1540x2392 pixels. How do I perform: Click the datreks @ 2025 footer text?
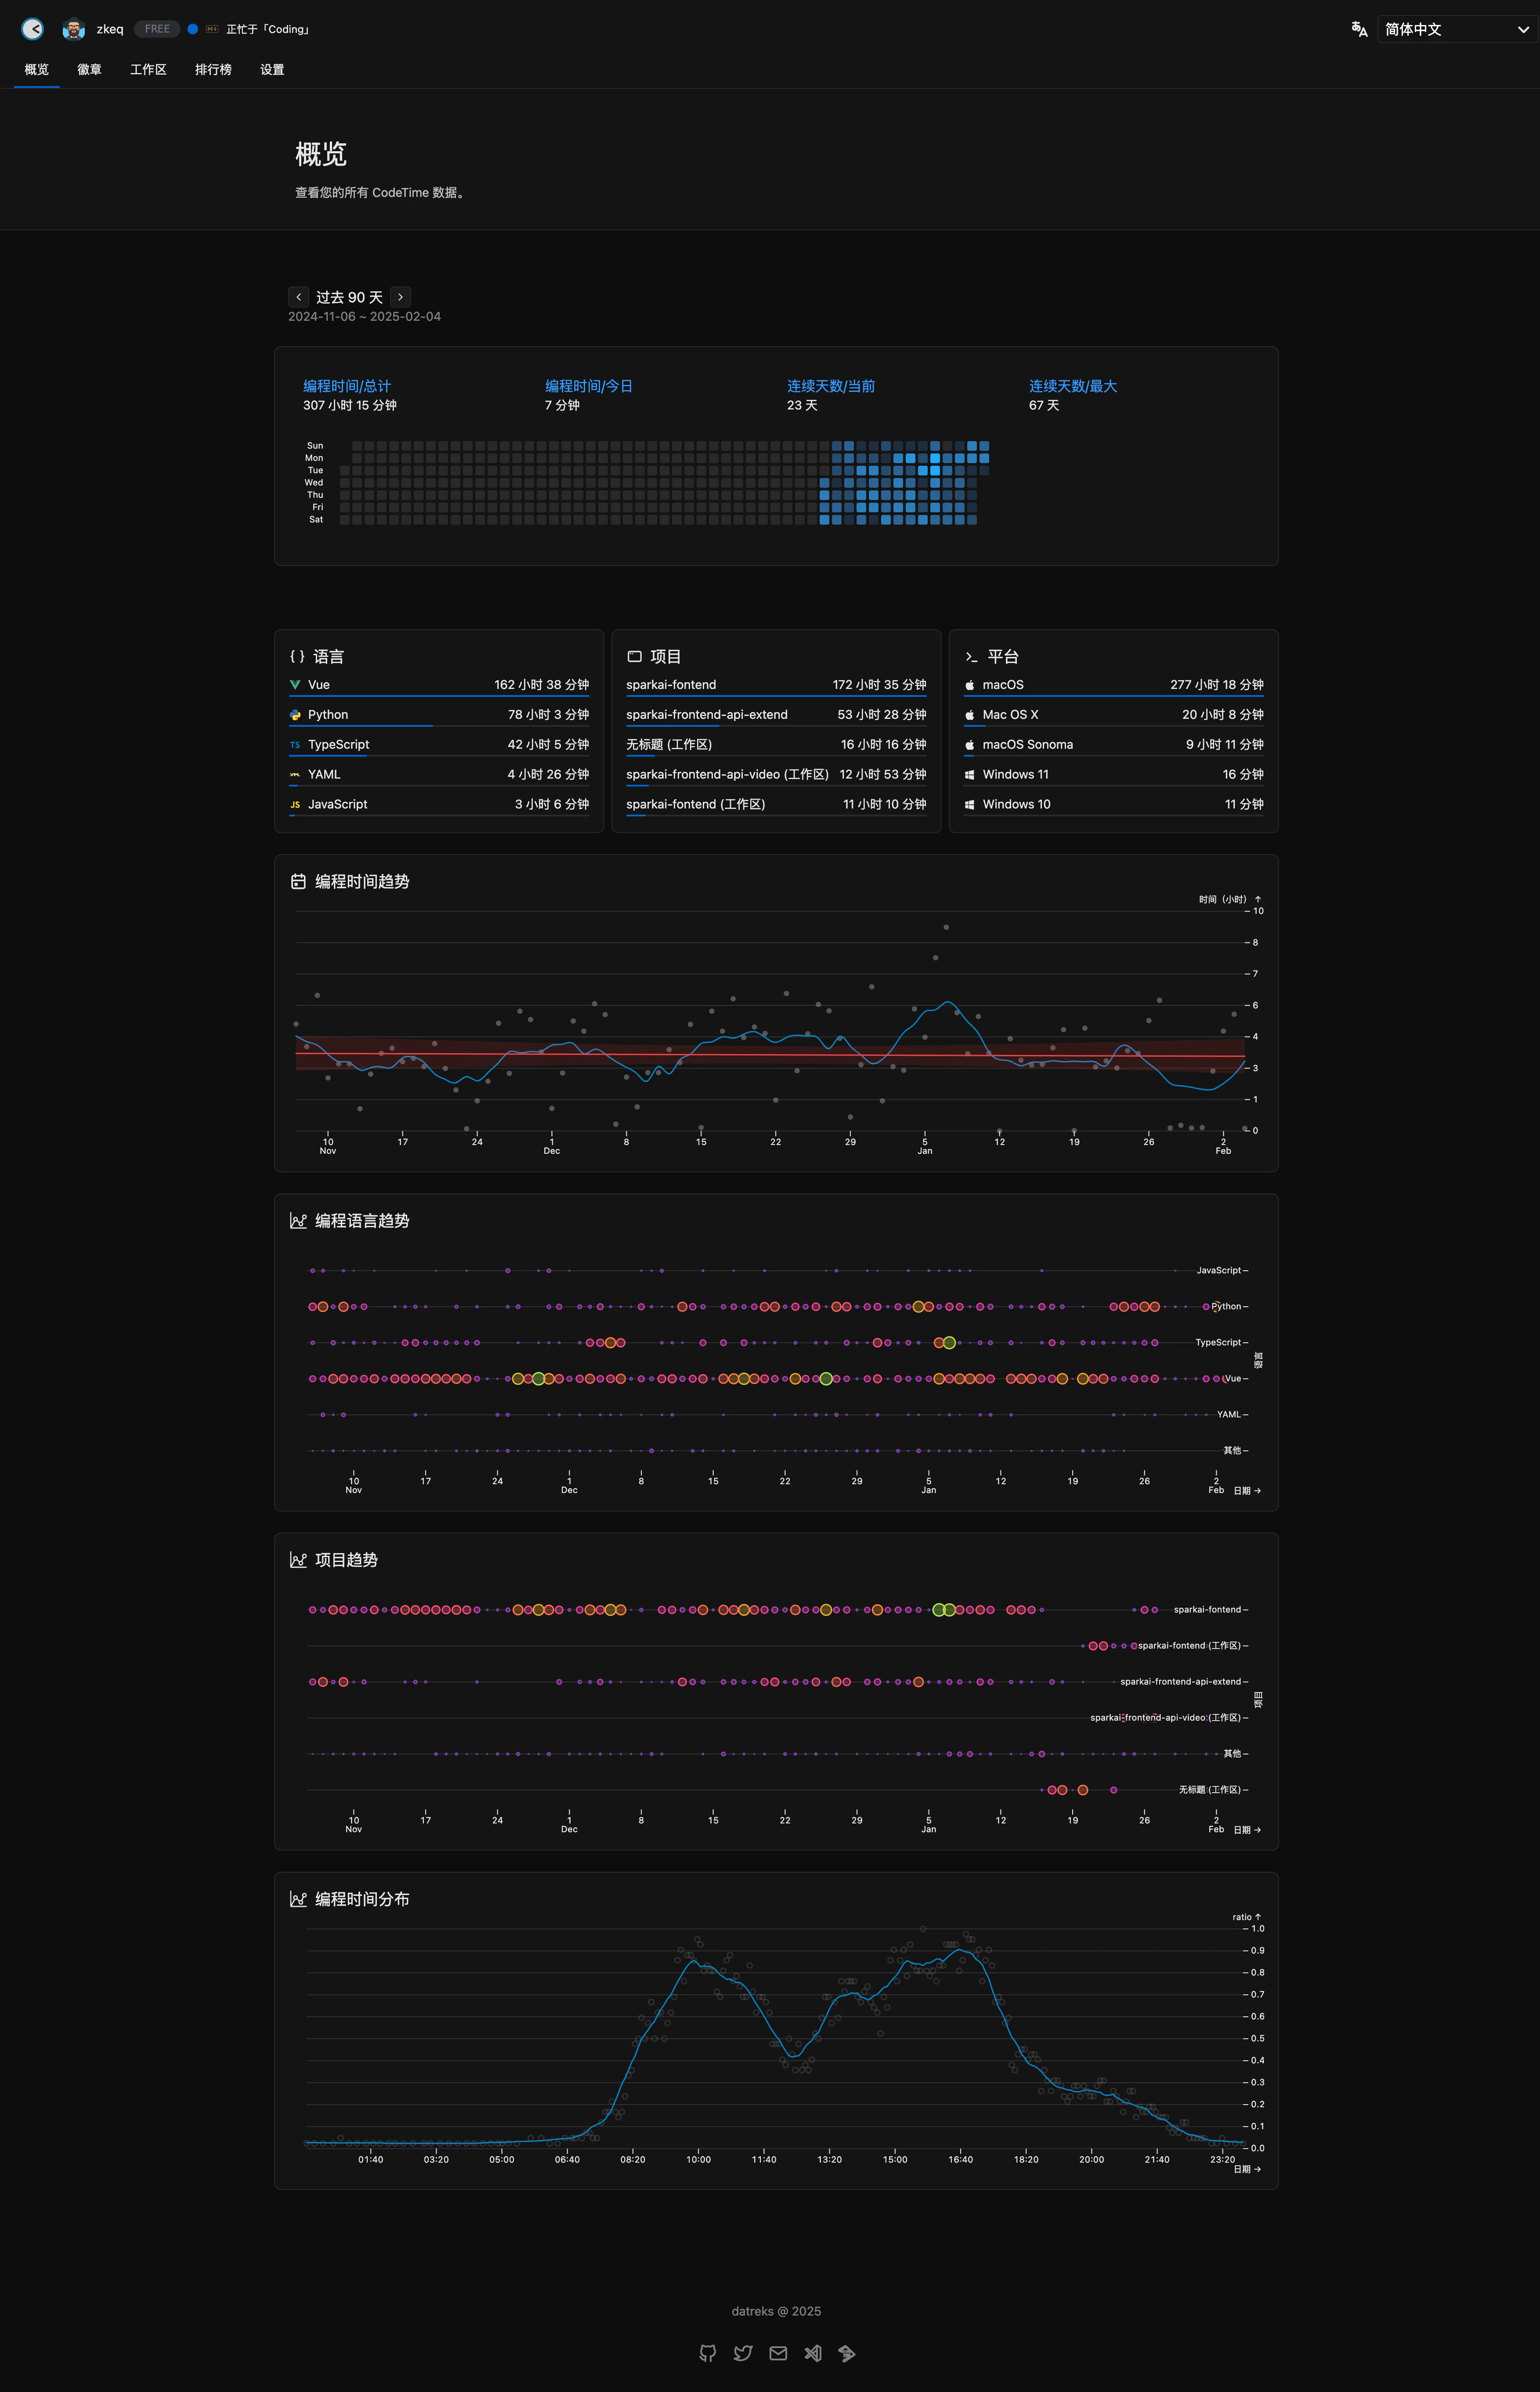(x=776, y=2311)
